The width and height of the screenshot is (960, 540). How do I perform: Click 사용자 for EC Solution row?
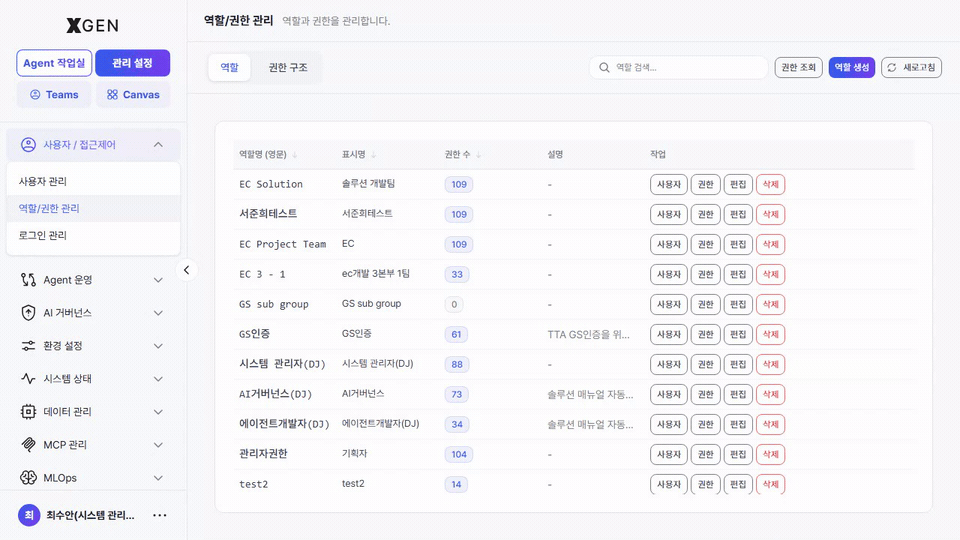[669, 184]
